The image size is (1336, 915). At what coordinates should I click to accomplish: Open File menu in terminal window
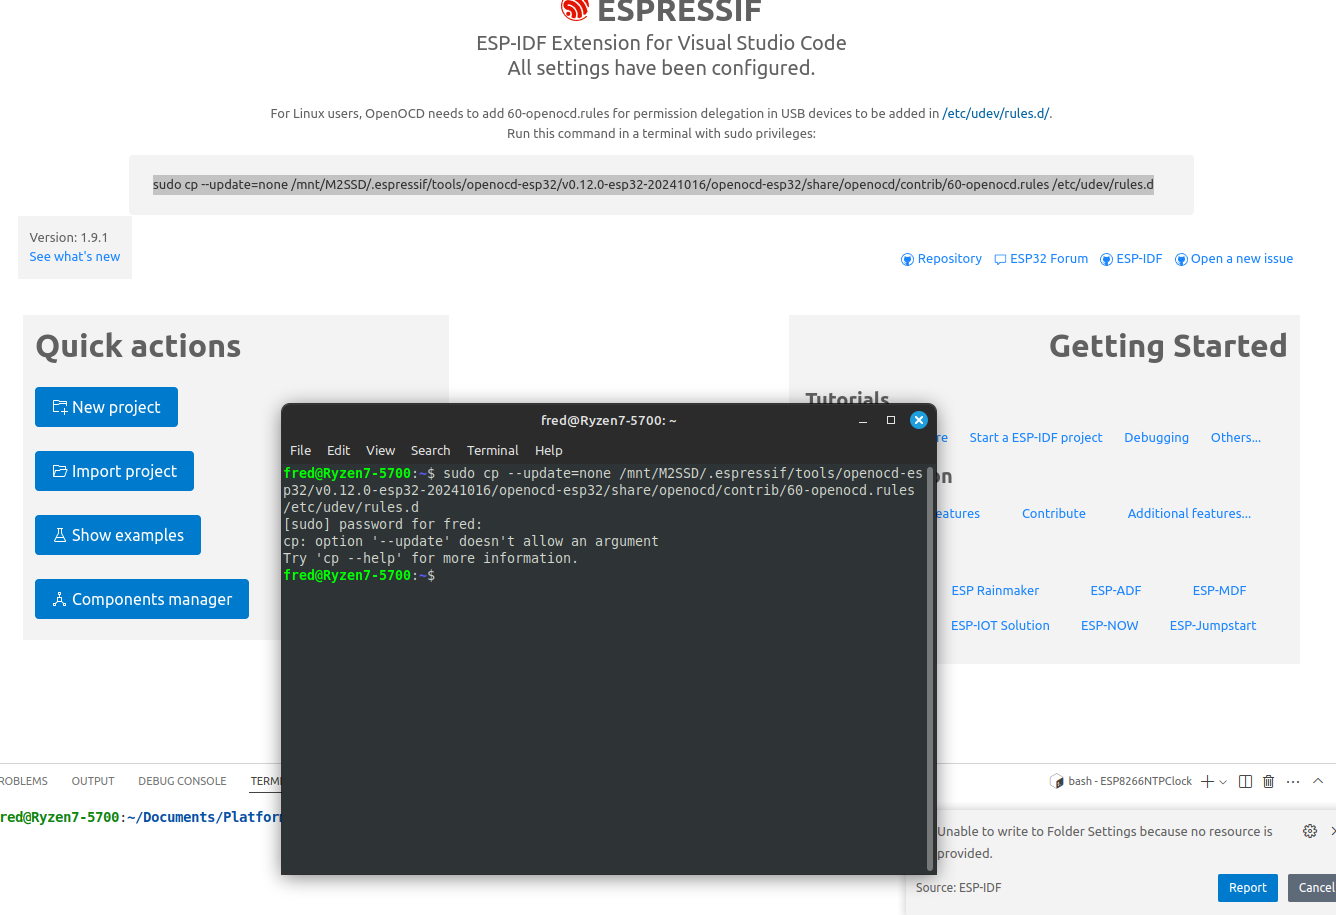pyautogui.click(x=300, y=451)
